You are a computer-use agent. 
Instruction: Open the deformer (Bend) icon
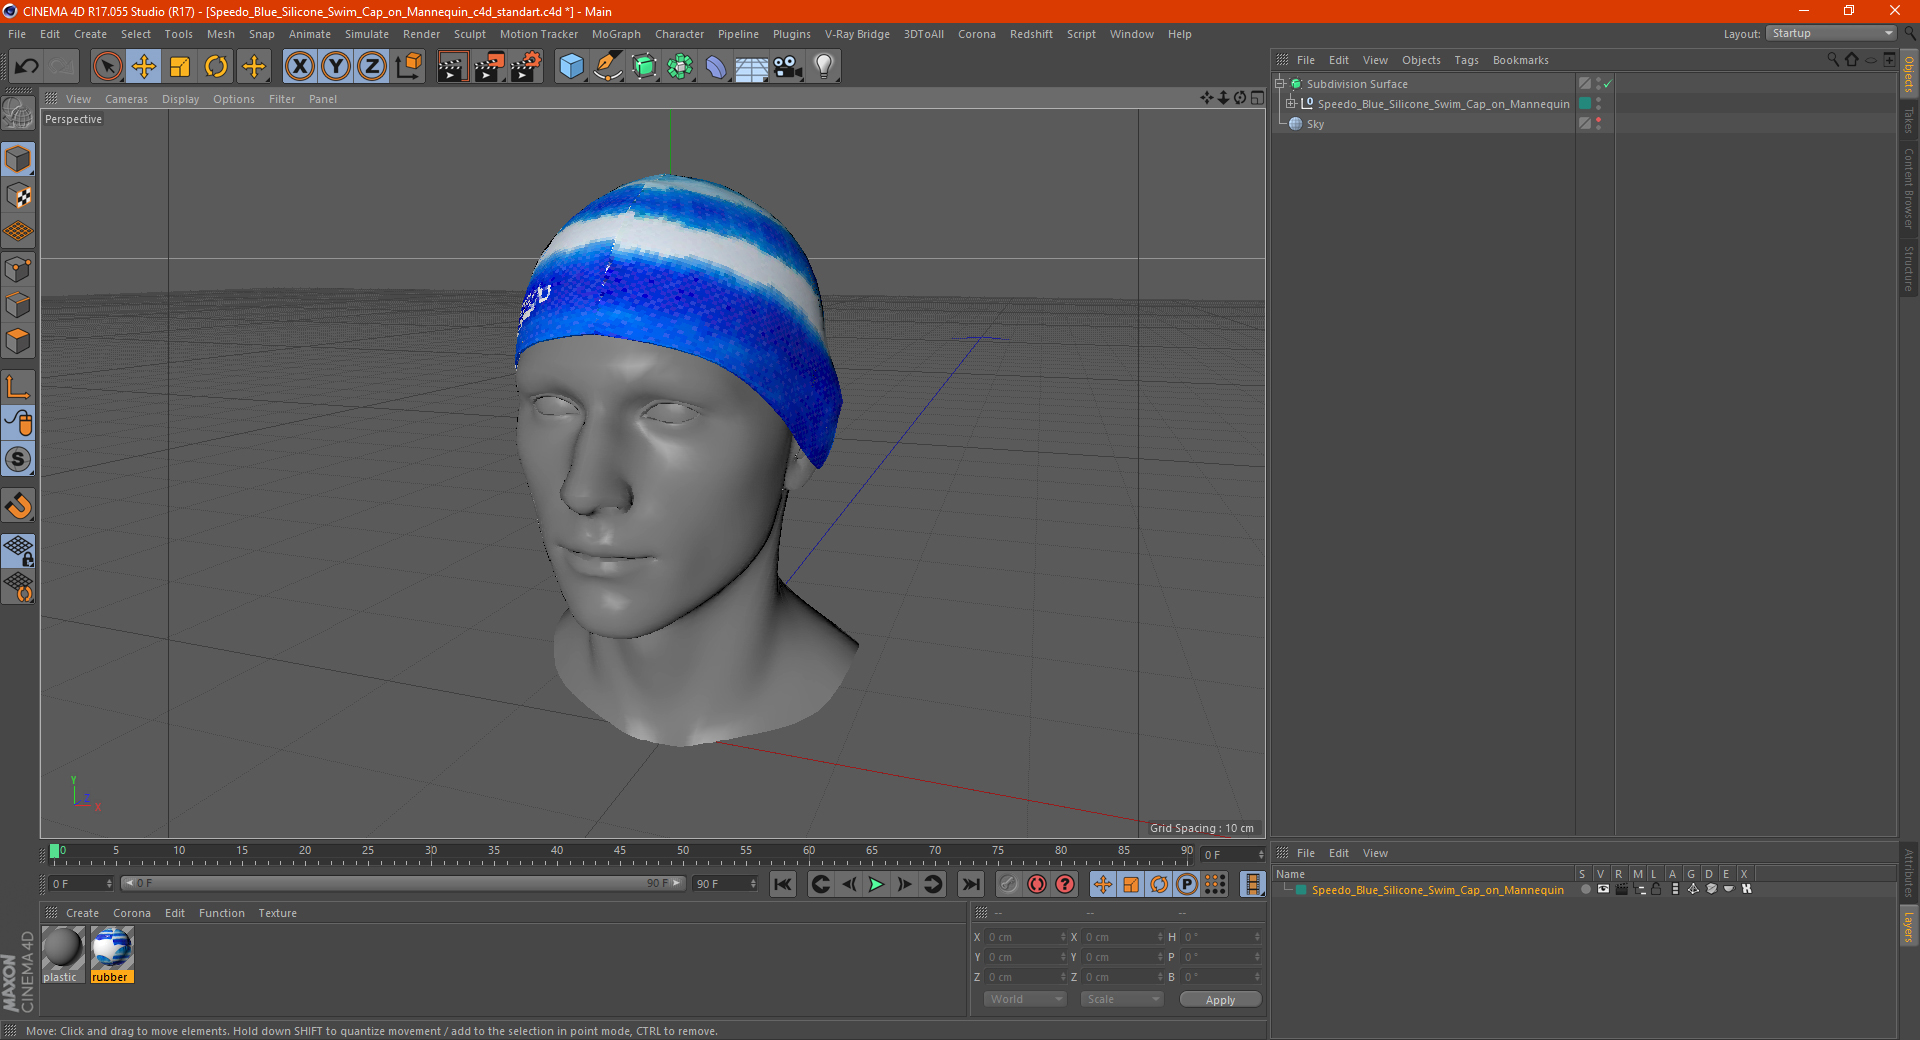[716, 67]
